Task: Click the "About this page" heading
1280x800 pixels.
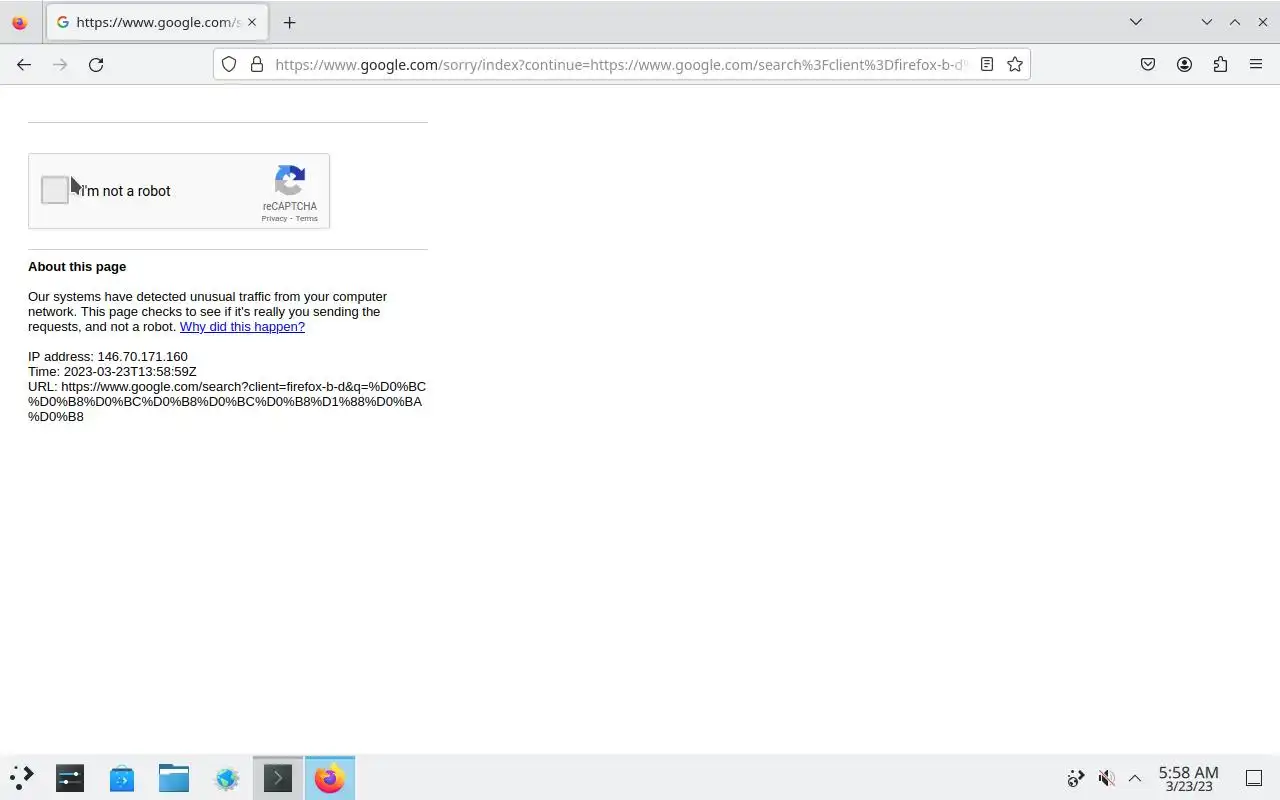Action: pos(77,267)
